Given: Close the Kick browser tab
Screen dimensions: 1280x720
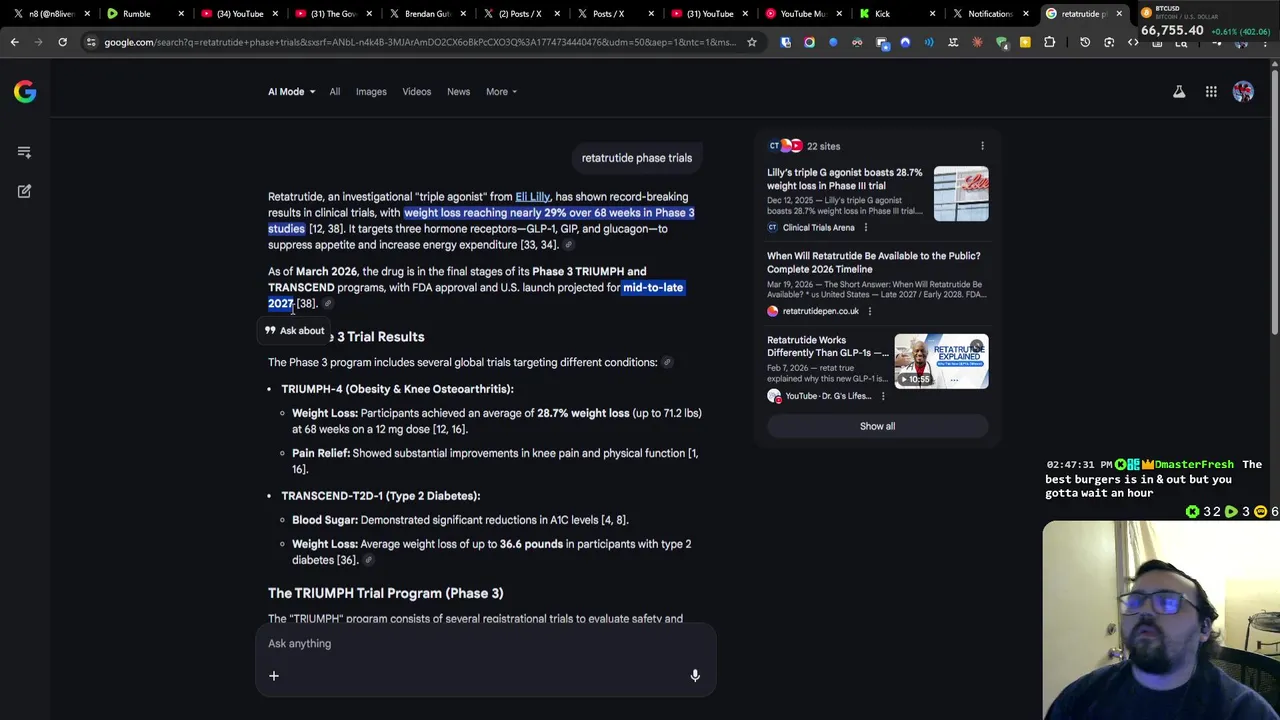Looking at the screenshot, I should pyautogui.click(x=933, y=14).
